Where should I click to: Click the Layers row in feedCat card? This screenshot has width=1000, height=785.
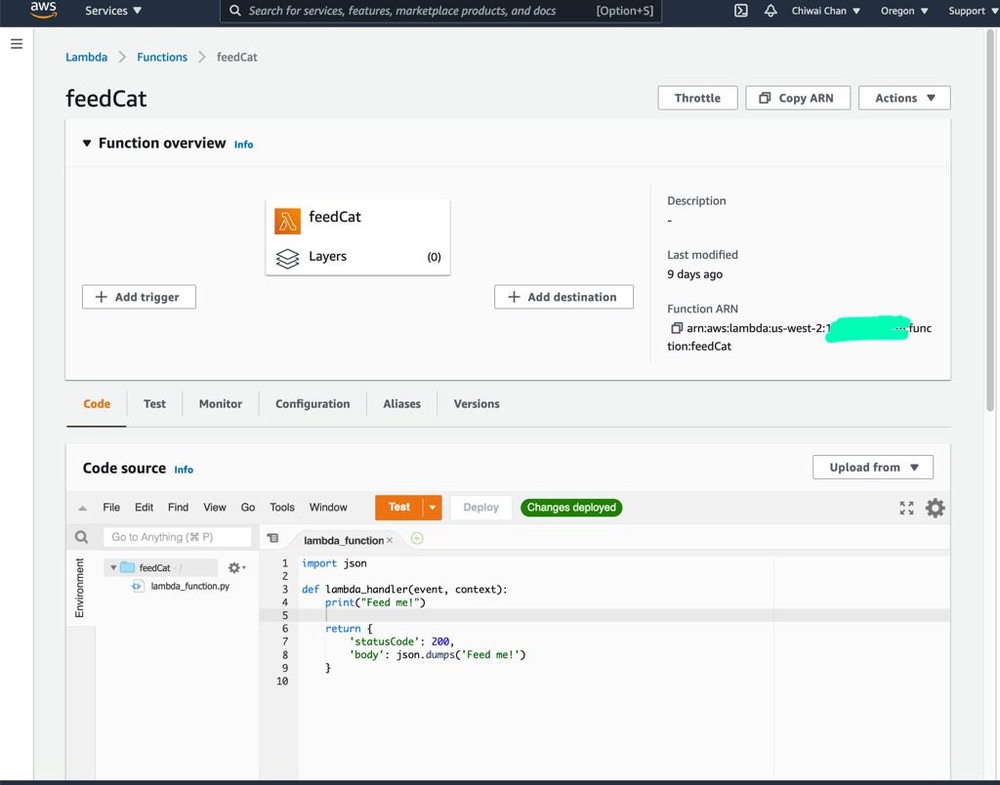tap(358, 256)
